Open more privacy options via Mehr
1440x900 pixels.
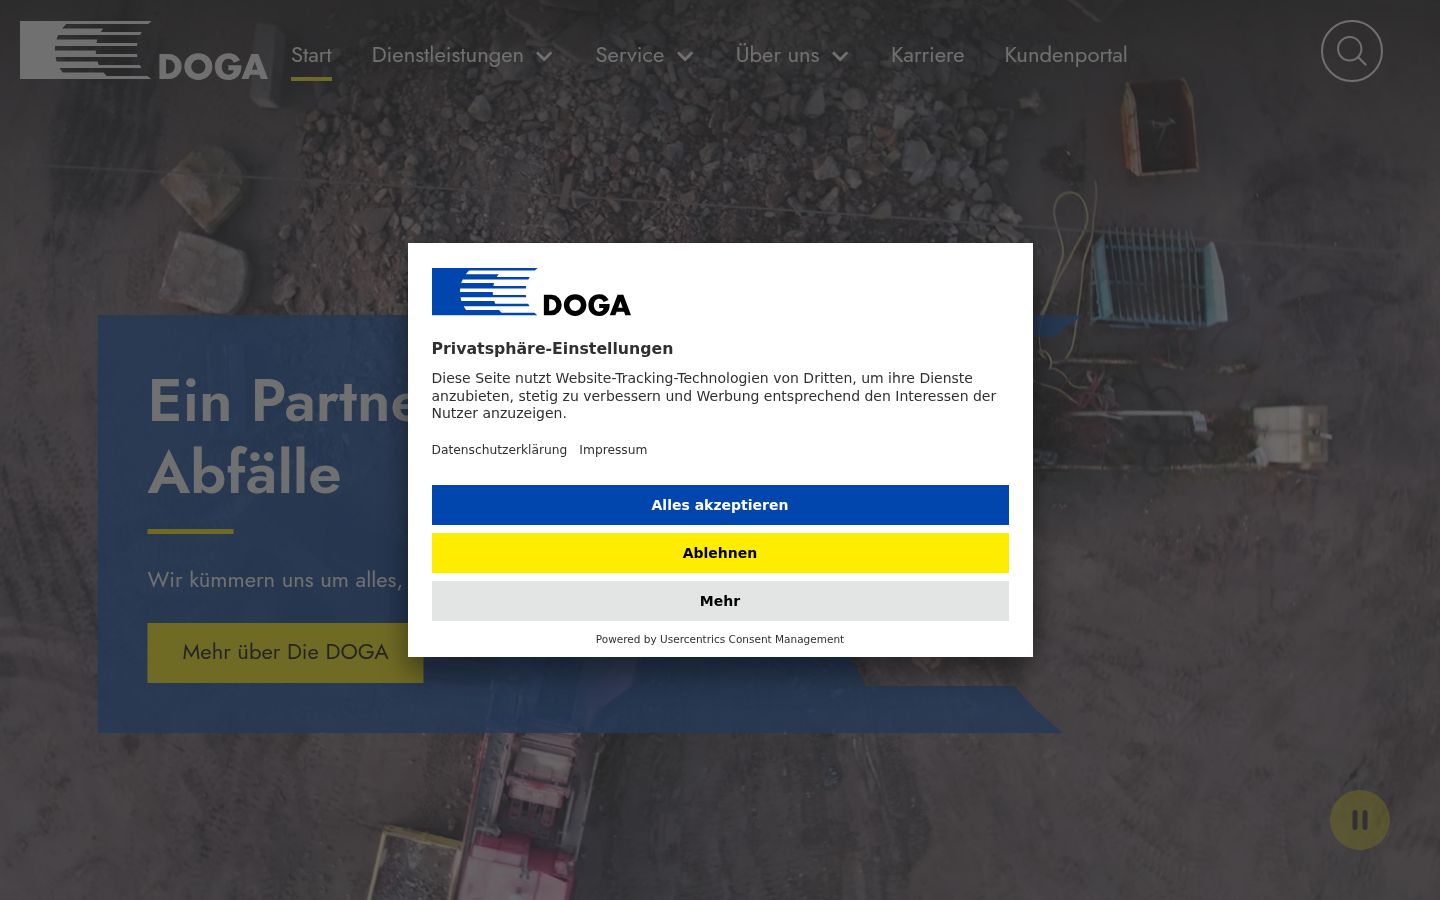pyautogui.click(x=720, y=601)
